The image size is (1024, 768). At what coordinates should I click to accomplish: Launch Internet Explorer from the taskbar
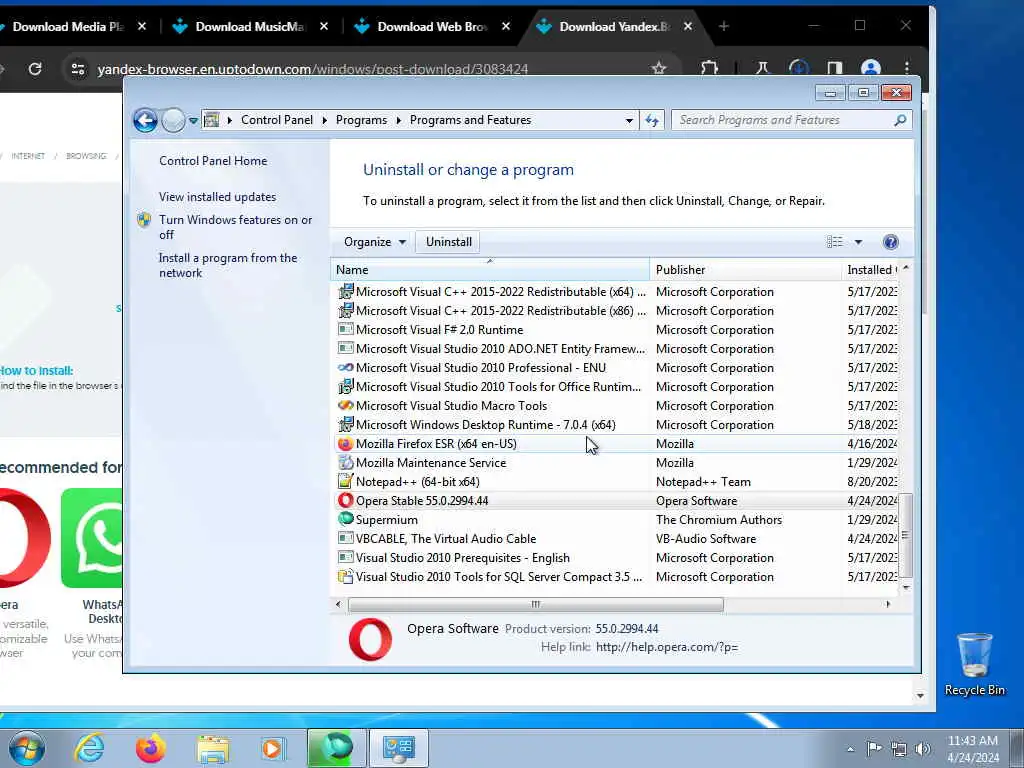(89, 748)
